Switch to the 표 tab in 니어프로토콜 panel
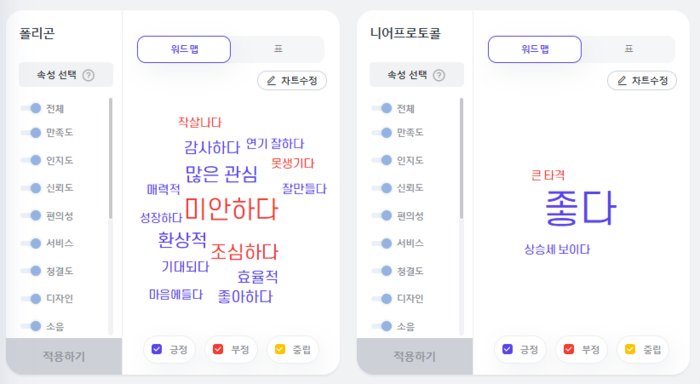700x384 pixels. (629, 49)
